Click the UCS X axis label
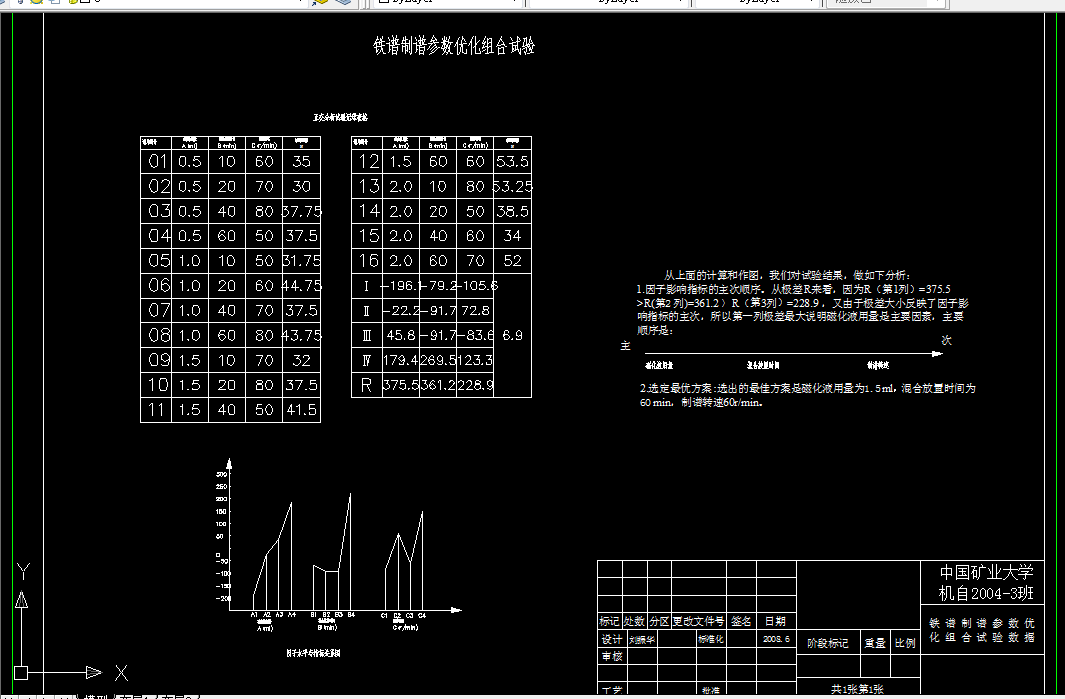 point(122,673)
